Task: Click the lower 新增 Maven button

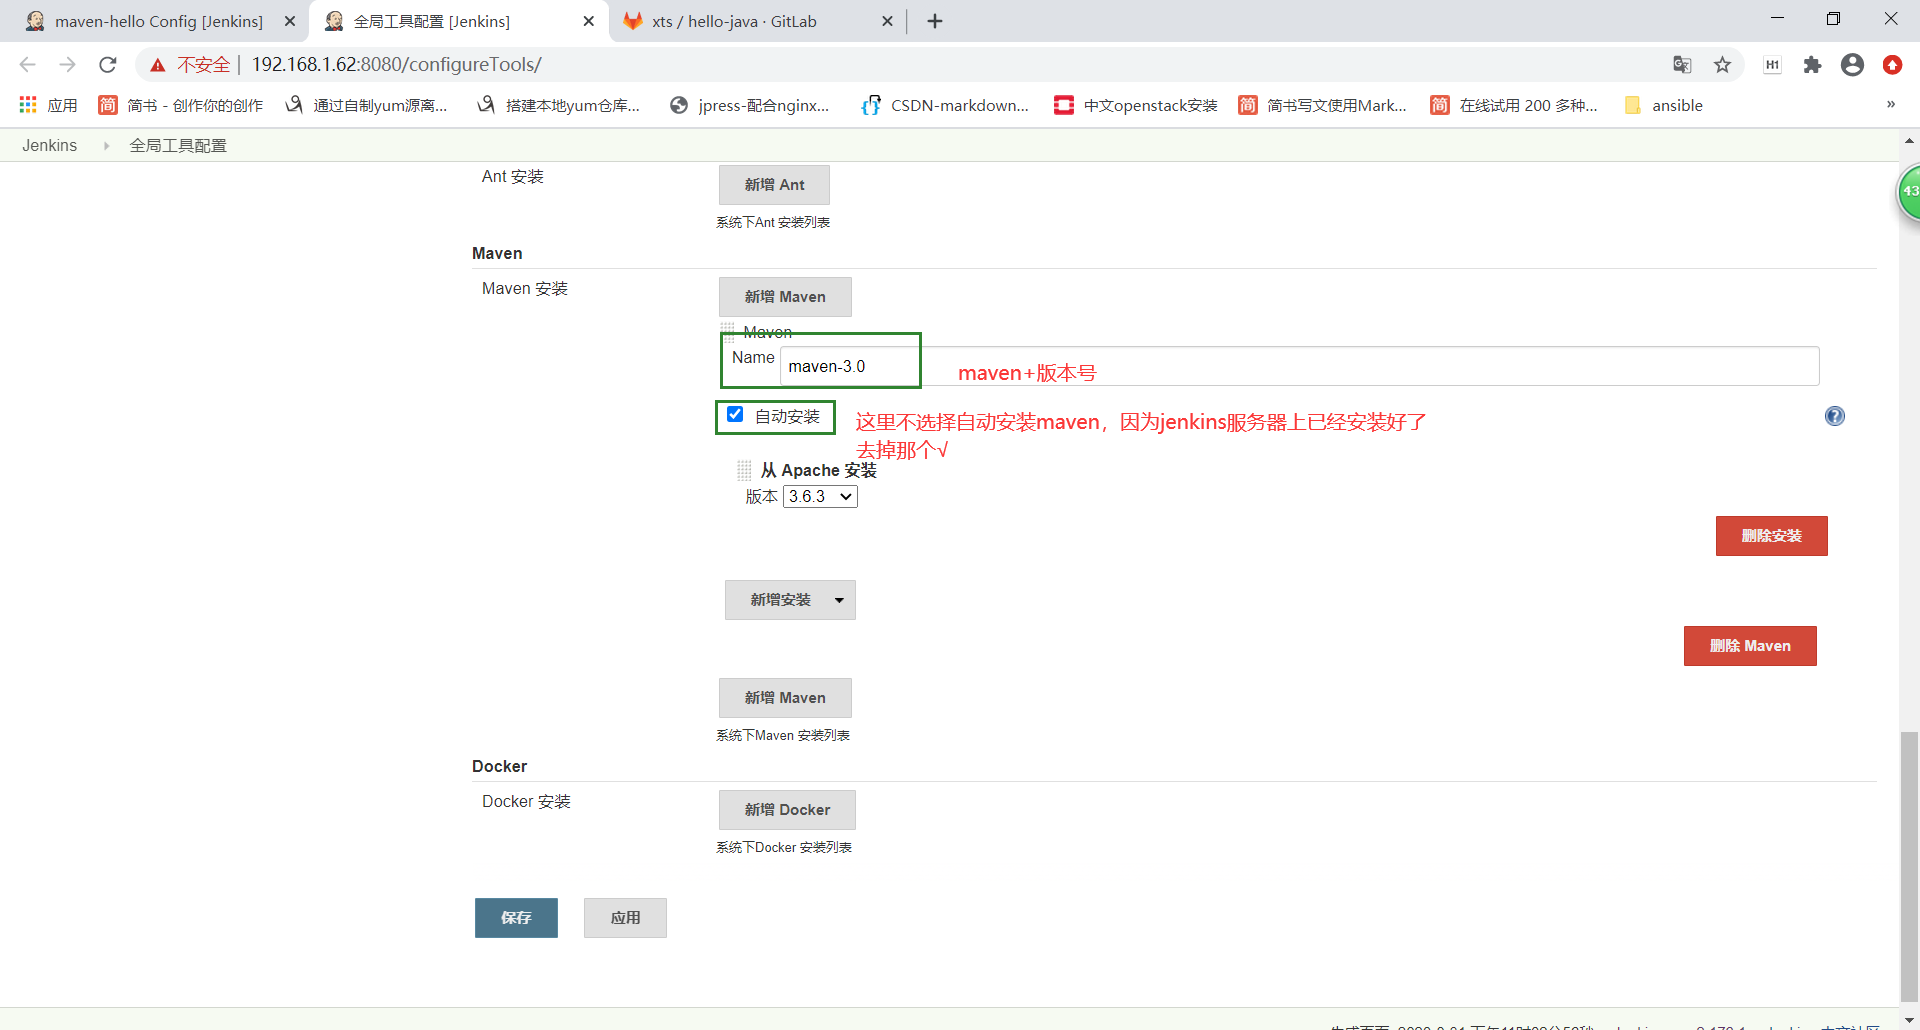Action: (x=785, y=698)
